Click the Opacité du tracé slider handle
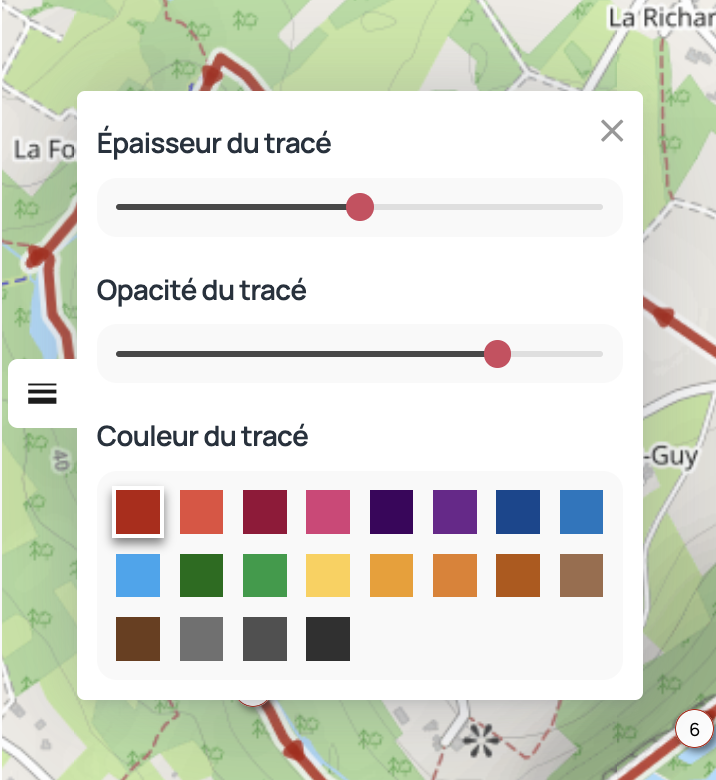This screenshot has width=716, height=780. pyautogui.click(x=497, y=354)
